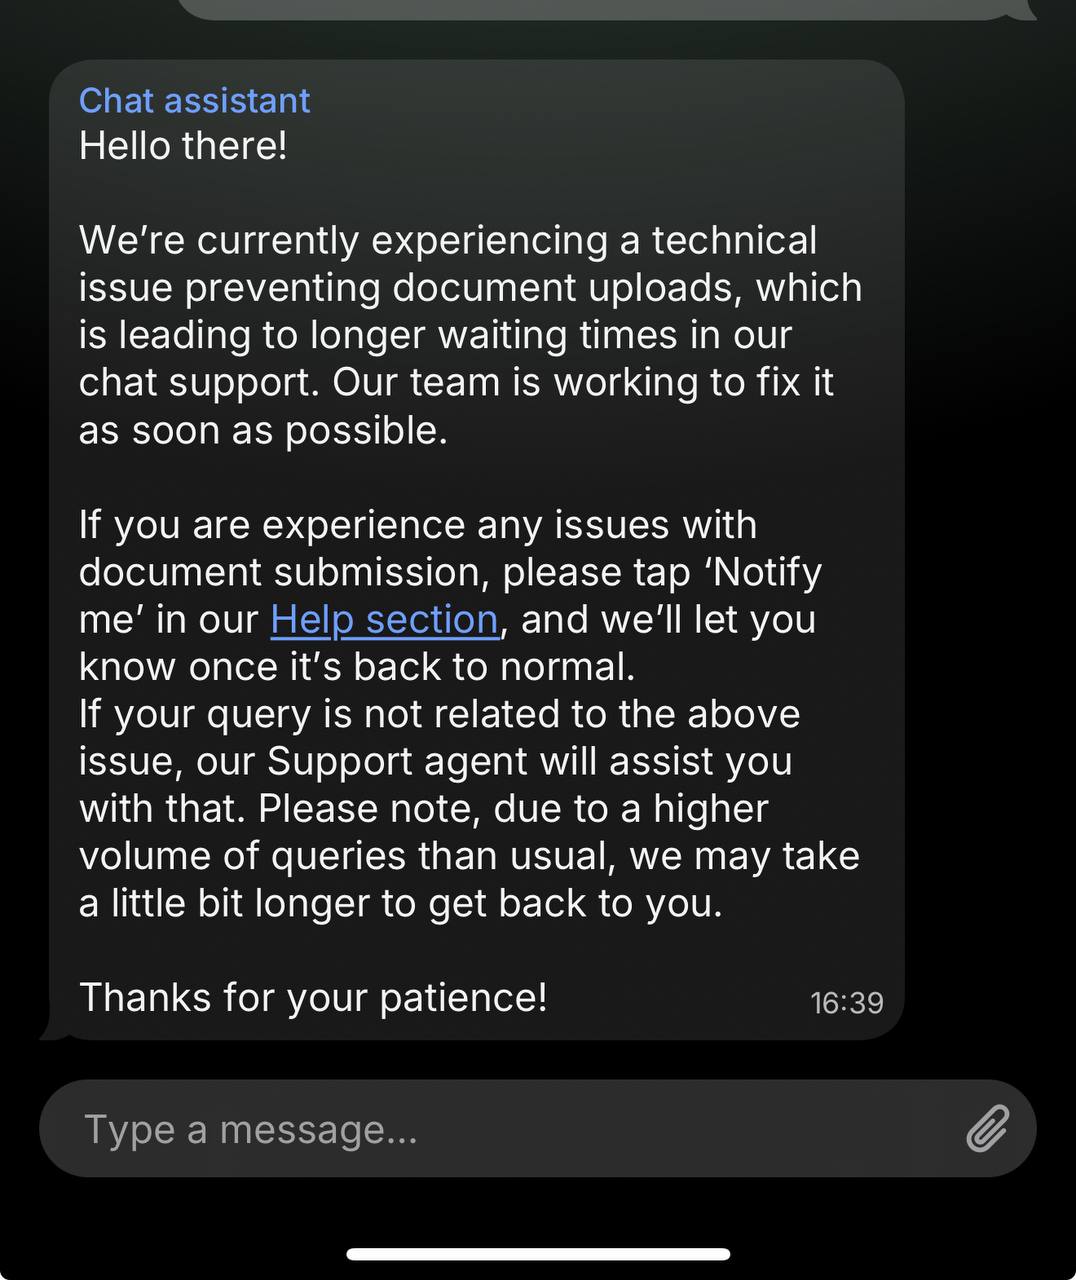Click the phrase 'document uploads' in message
This screenshot has height=1280, width=1076.
pos(566,288)
